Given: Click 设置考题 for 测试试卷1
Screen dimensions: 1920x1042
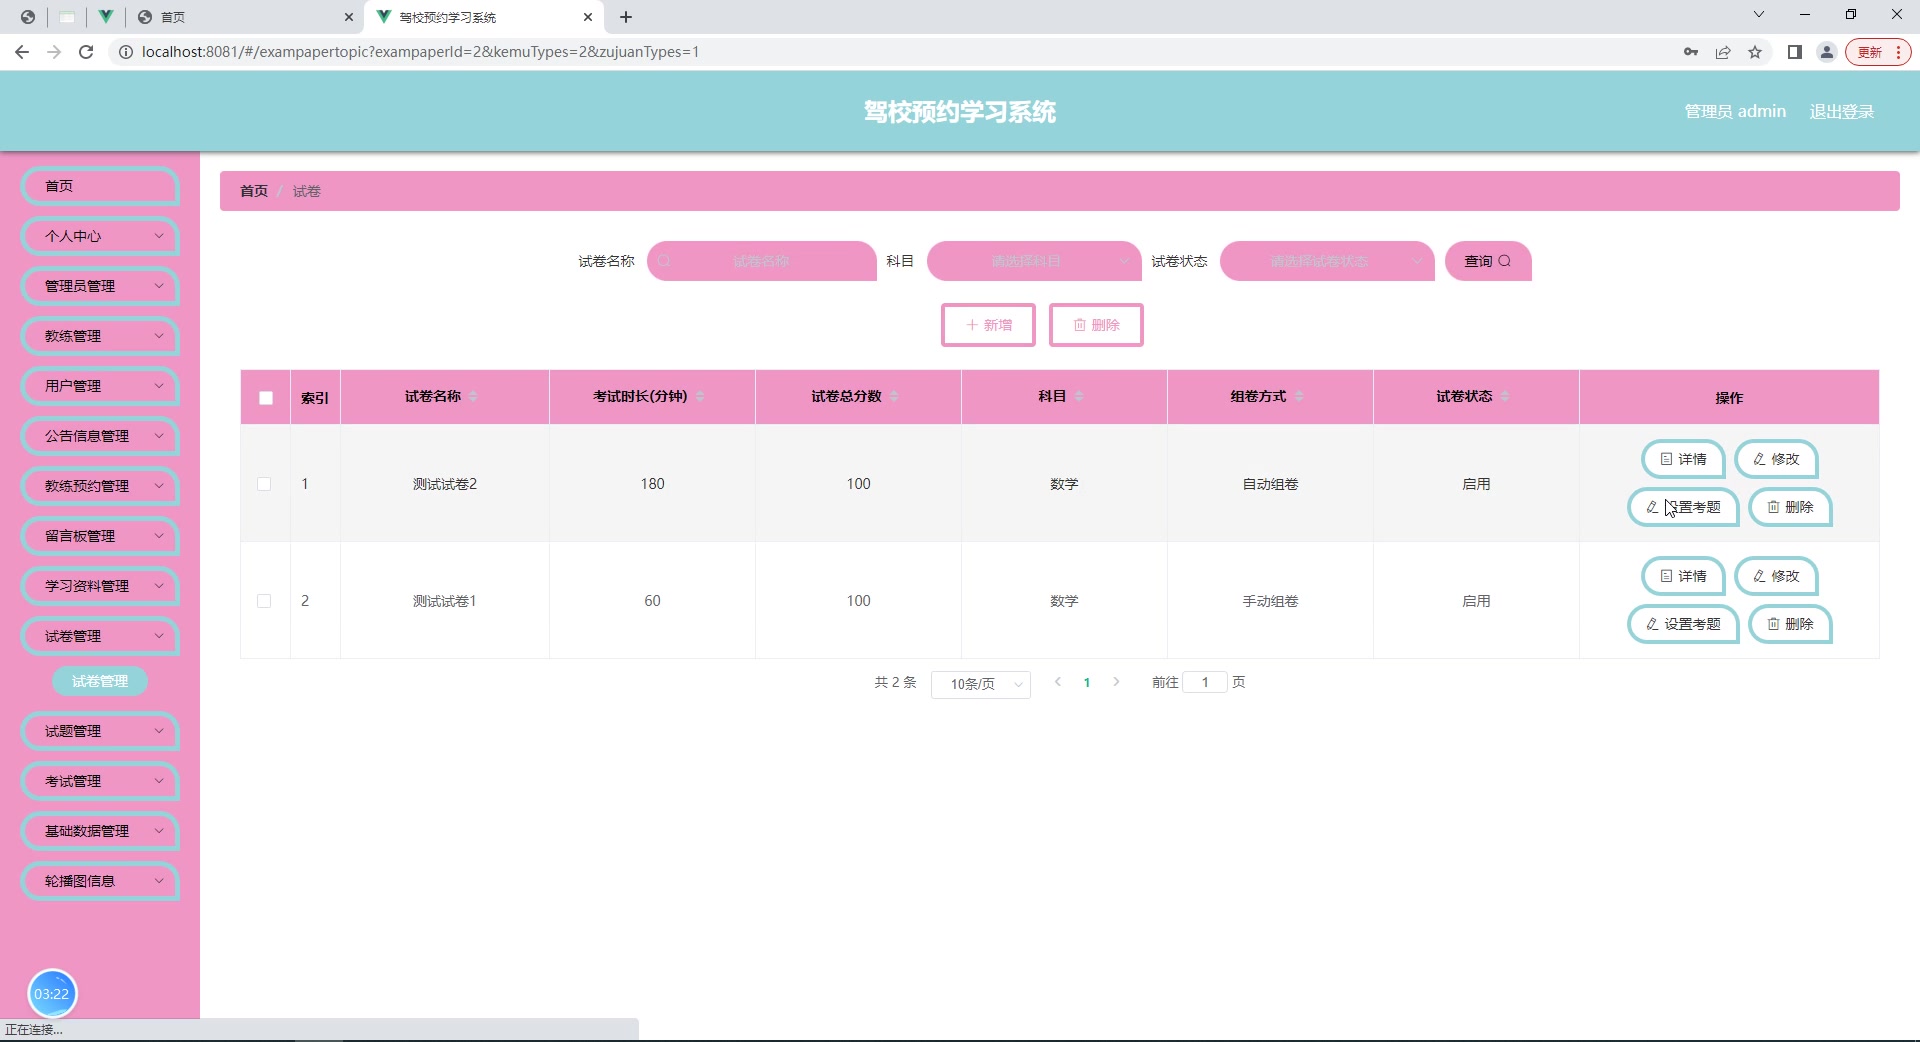Looking at the screenshot, I should point(1682,624).
